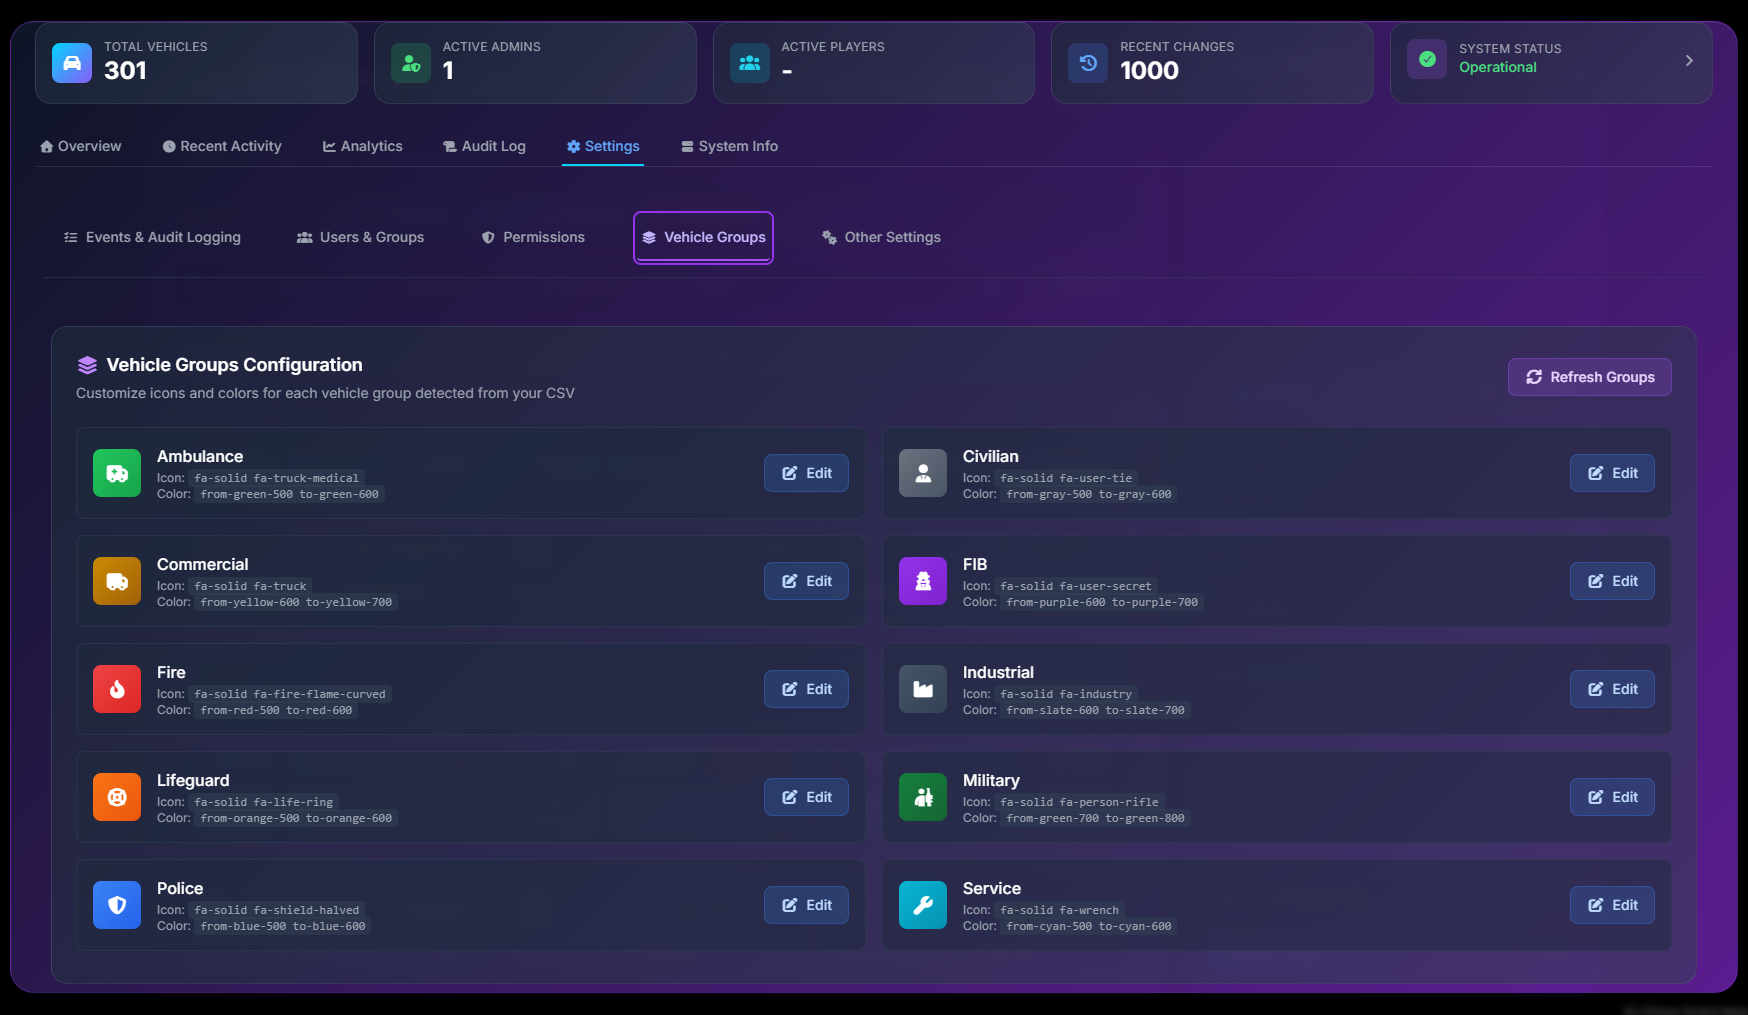Click the cyan Service wrench icon
This screenshot has height=1015, width=1748.
click(x=922, y=905)
